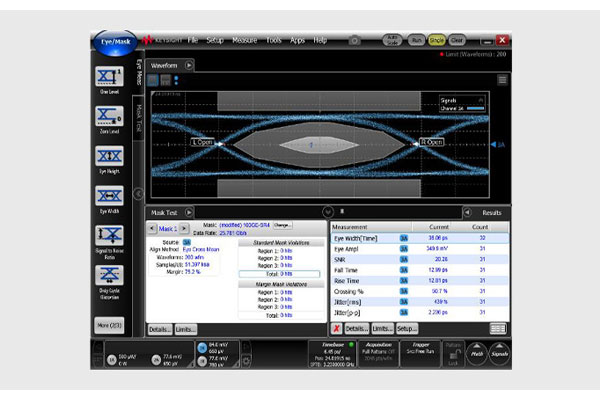Screen dimensions: 600x400
Task: Select the Eye Width[Time] result row
Action: point(420,238)
